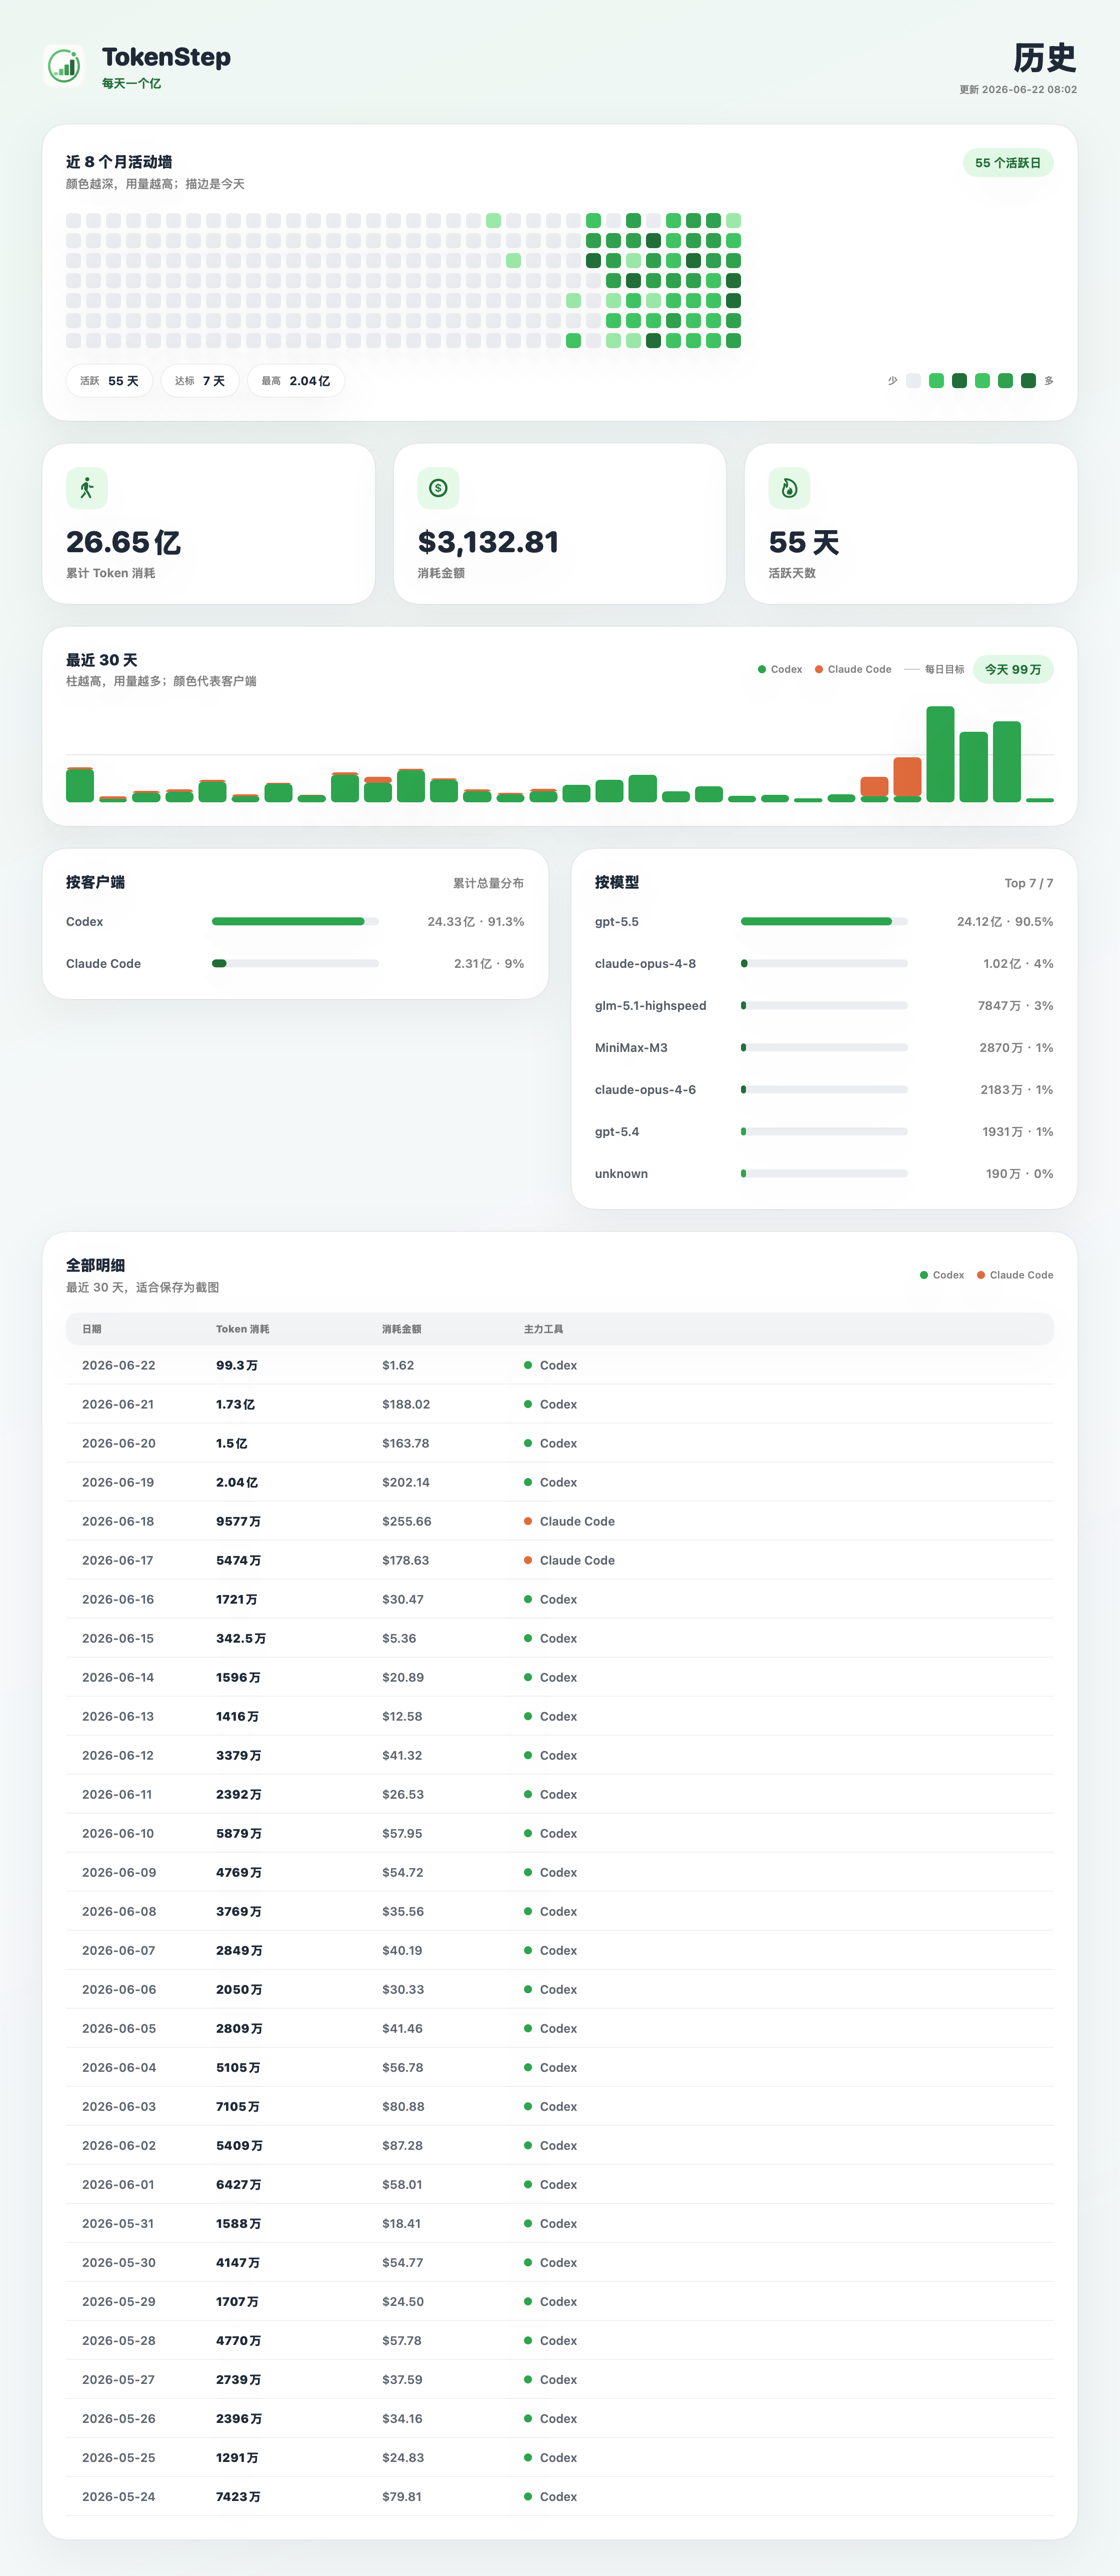Click the 活跃 55 天 pill
The height and width of the screenshot is (2576, 1120).
tap(109, 381)
